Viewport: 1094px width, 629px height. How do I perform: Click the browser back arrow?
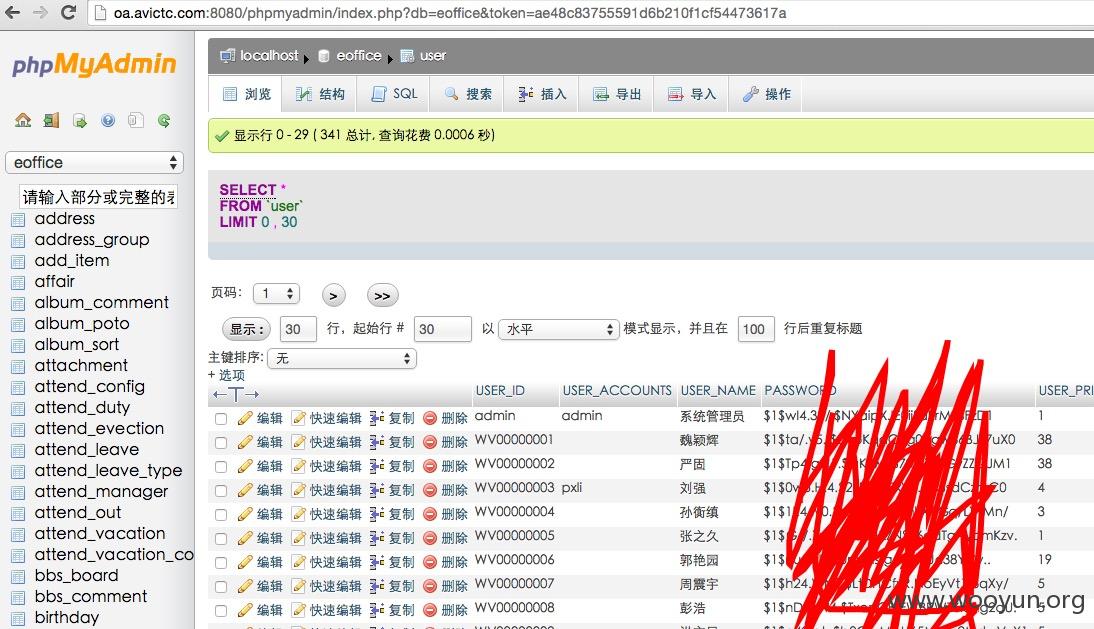13,12
